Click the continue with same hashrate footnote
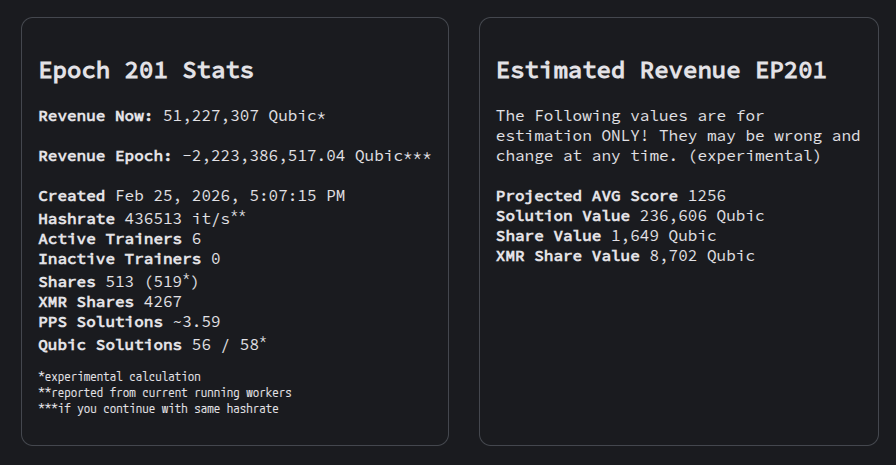Image resolution: width=896 pixels, height=465 pixels. tap(158, 409)
